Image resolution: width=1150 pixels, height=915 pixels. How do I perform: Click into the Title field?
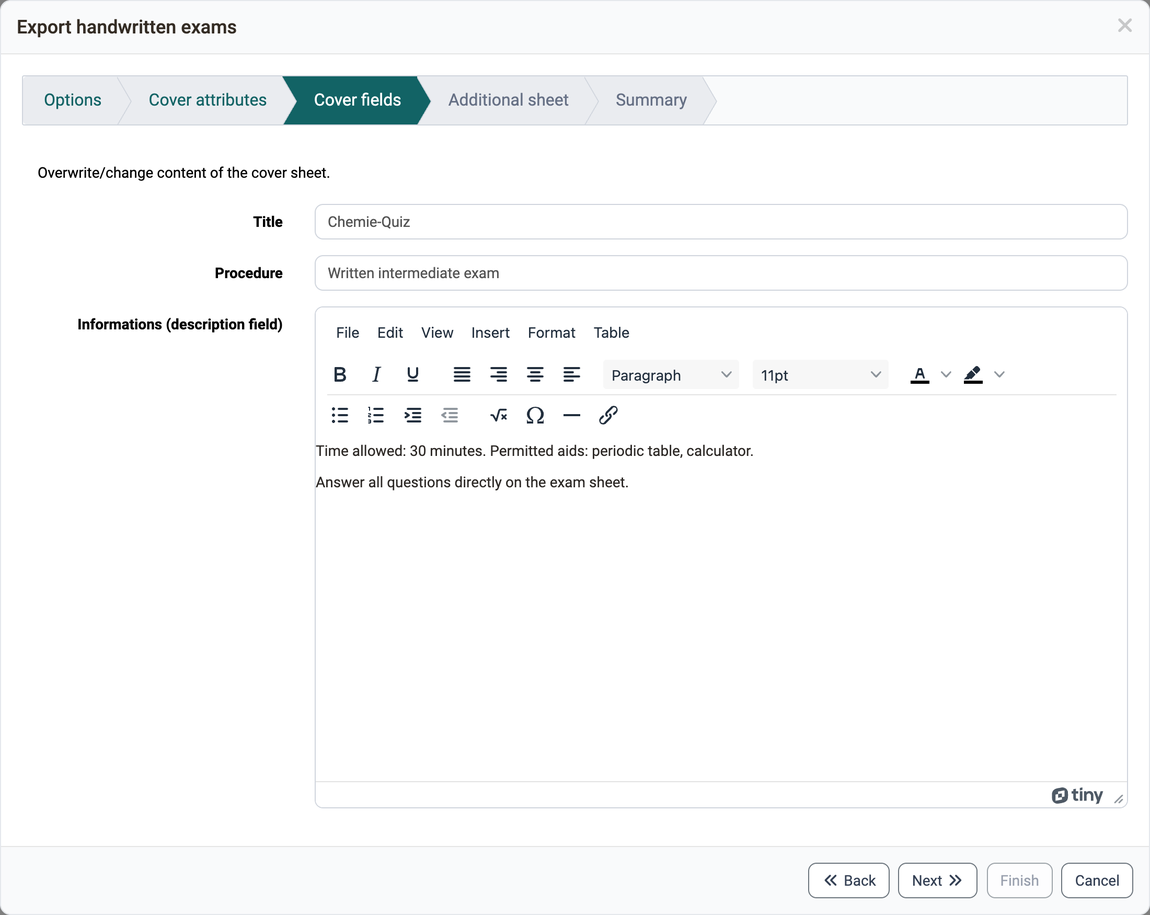(721, 222)
